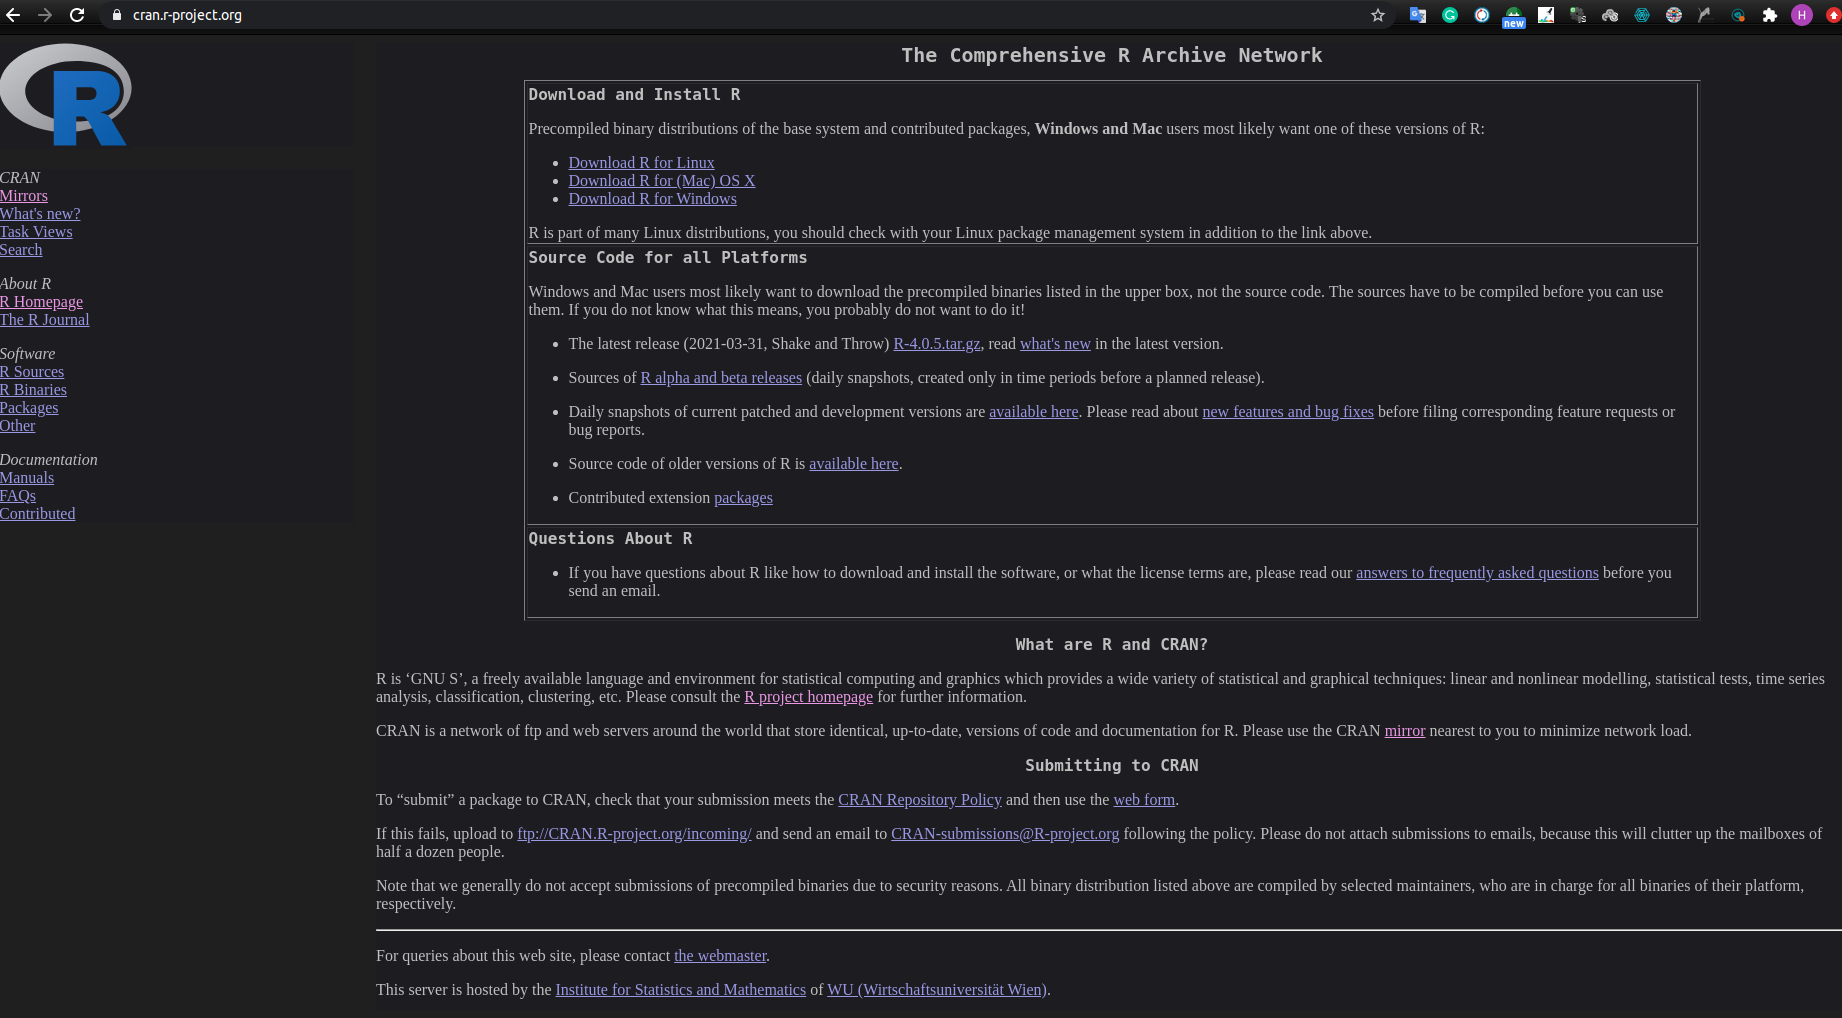Image resolution: width=1842 pixels, height=1018 pixels.
Task: Click Download R for Linux
Action: (x=641, y=163)
